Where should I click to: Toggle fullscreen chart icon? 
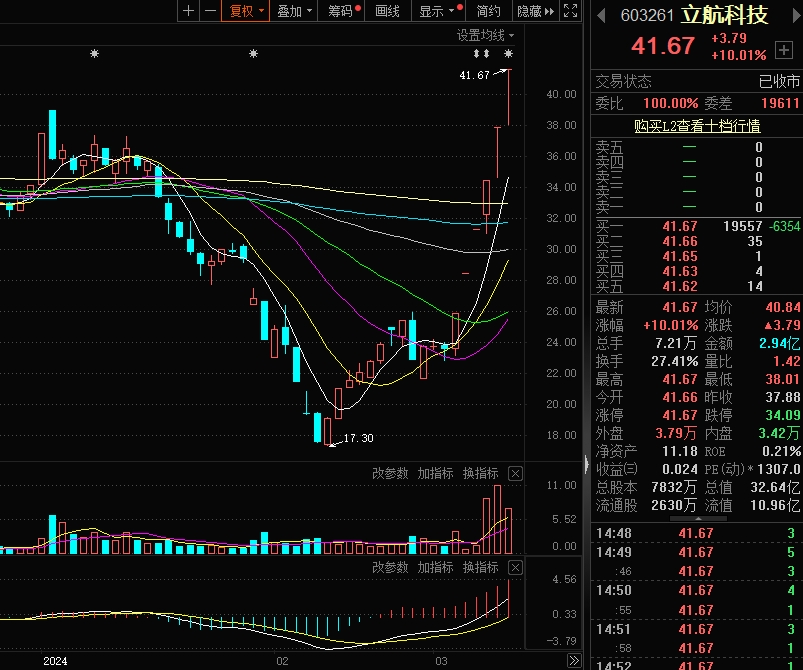[x=570, y=11]
